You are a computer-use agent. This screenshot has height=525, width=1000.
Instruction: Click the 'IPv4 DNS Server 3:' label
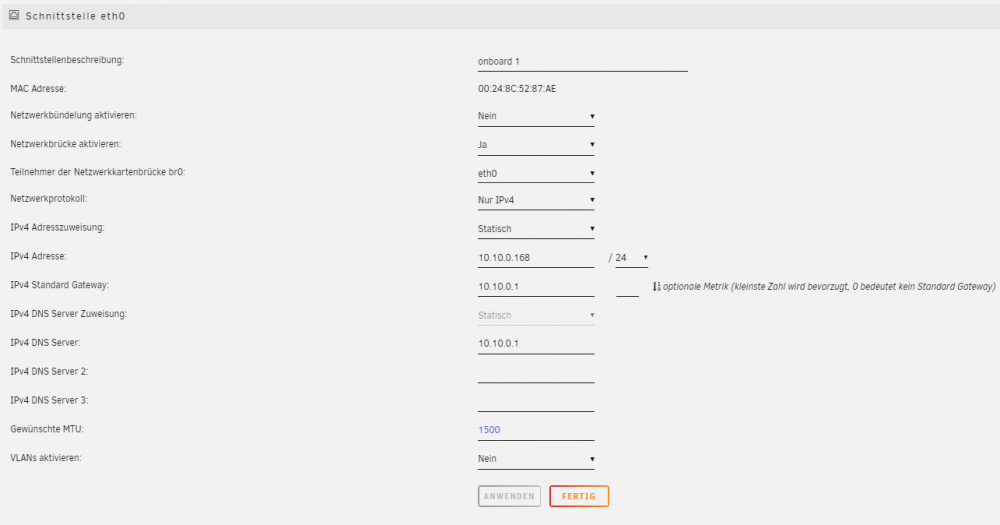[49, 401]
